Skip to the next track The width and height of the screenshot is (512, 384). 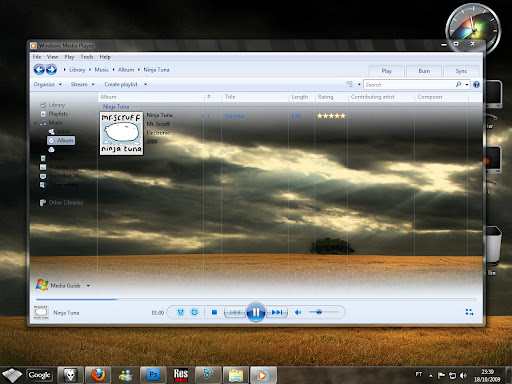click(x=277, y=312)
